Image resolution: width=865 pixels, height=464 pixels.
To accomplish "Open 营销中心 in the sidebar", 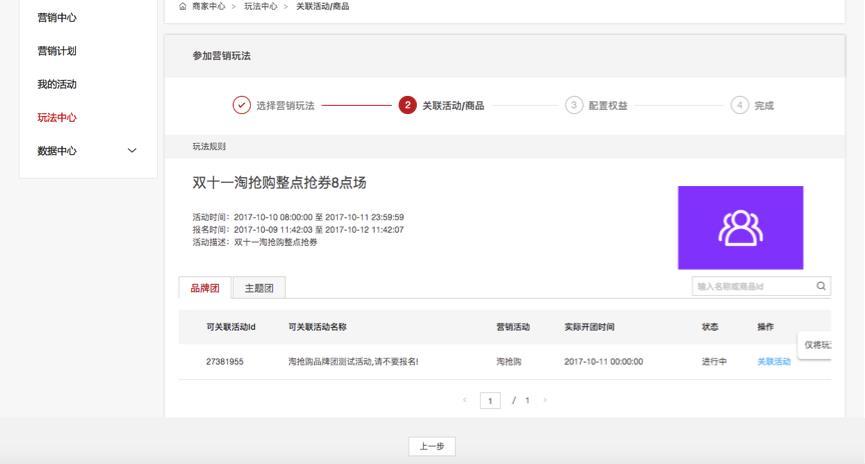I will (x=57, y=18).
